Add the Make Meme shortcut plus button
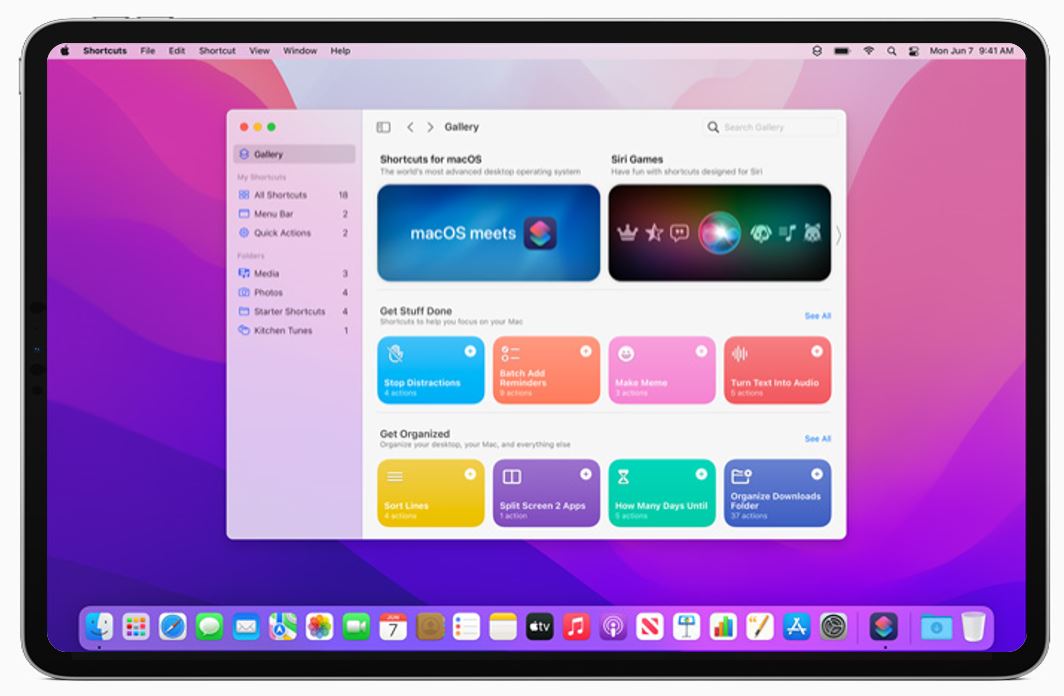Viewport: 1064px width, 696px height. [701, 351]
